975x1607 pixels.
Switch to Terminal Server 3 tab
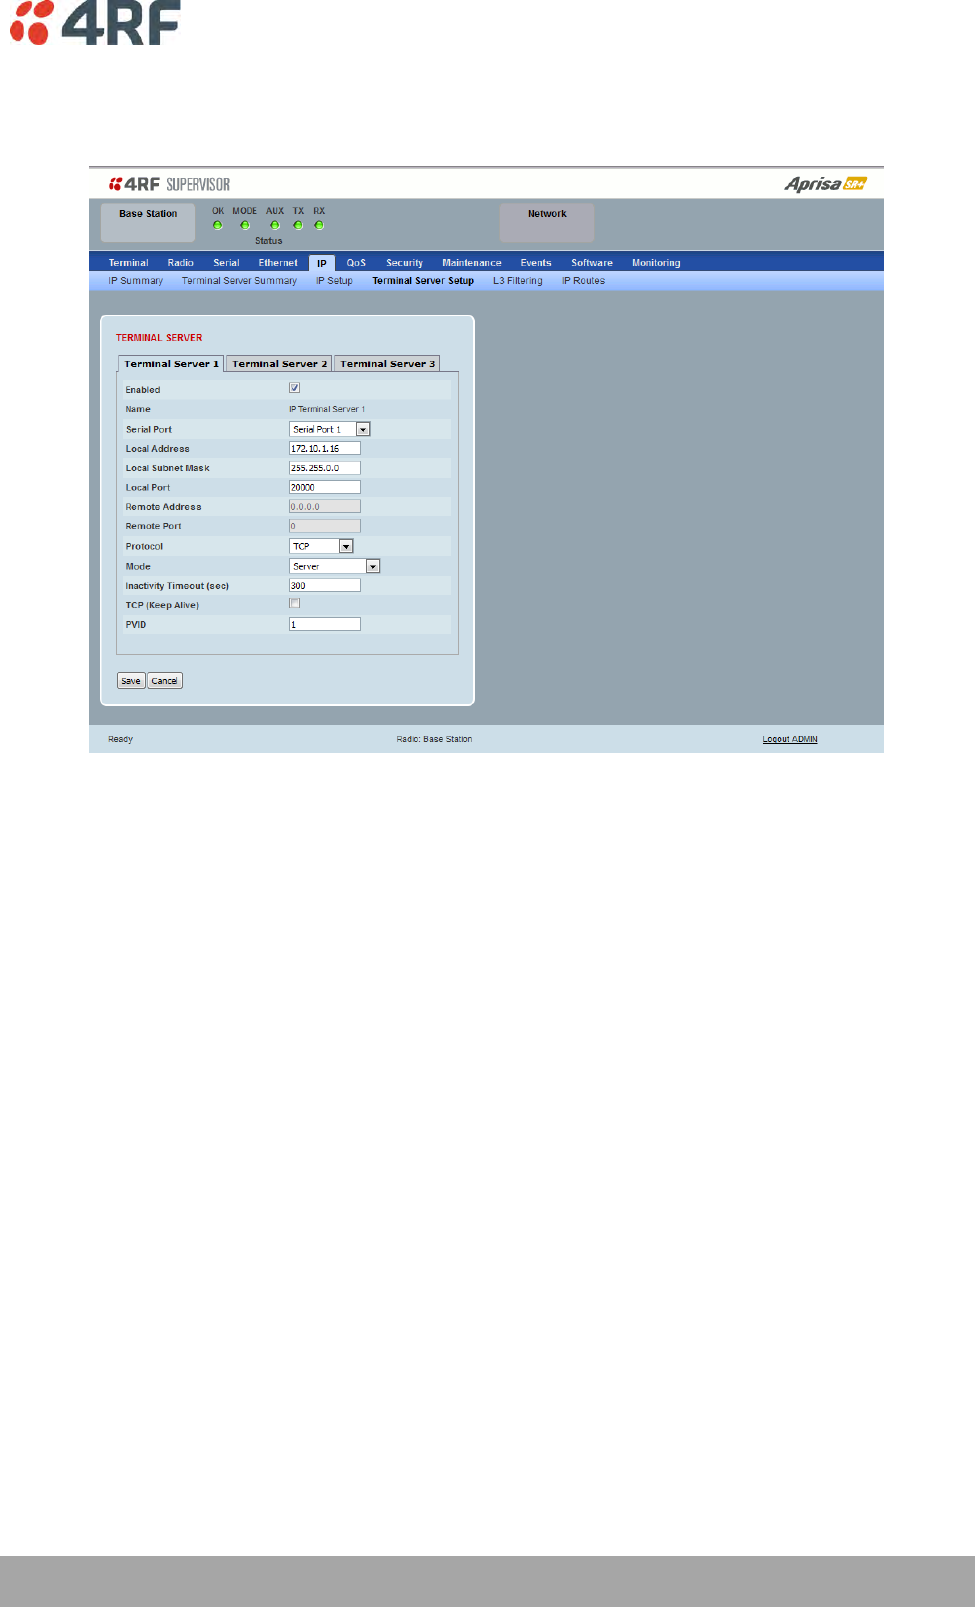click(387, 364)
